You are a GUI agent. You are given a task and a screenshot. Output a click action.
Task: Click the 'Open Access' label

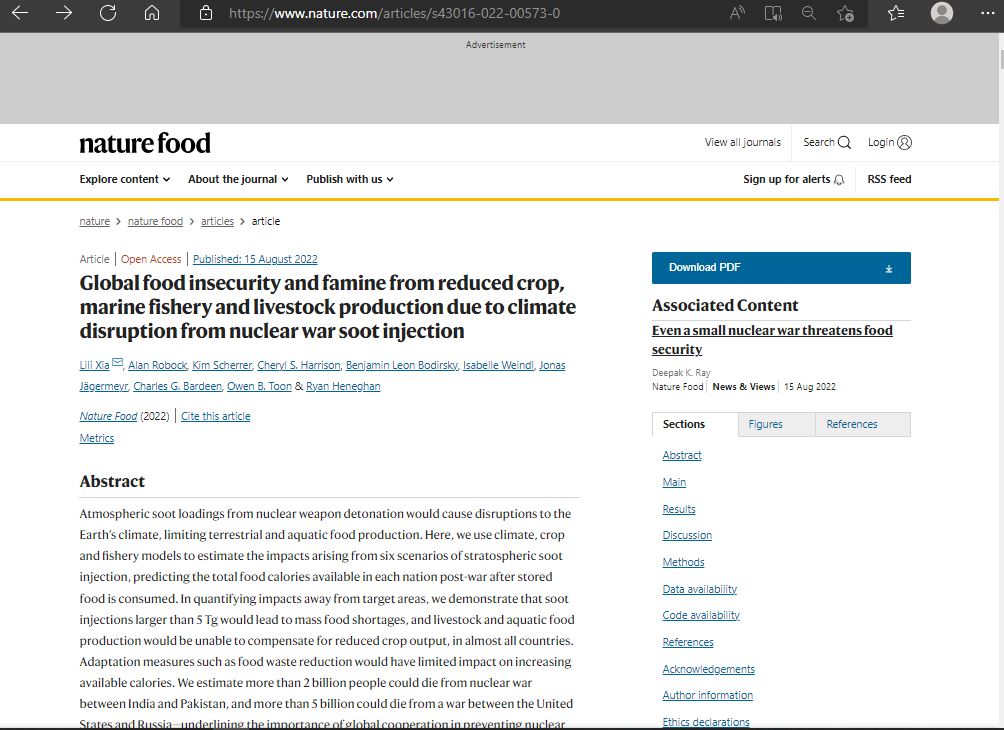151,259
